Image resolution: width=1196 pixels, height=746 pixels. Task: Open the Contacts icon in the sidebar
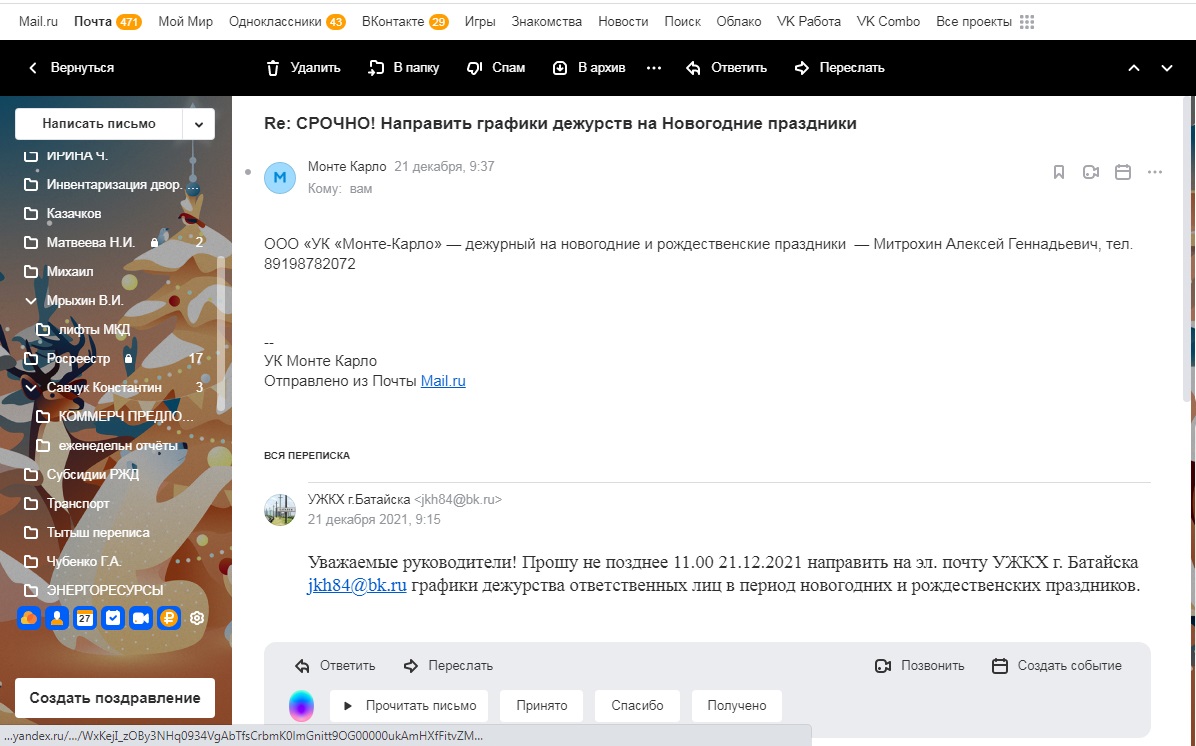[x=57, y=618]
